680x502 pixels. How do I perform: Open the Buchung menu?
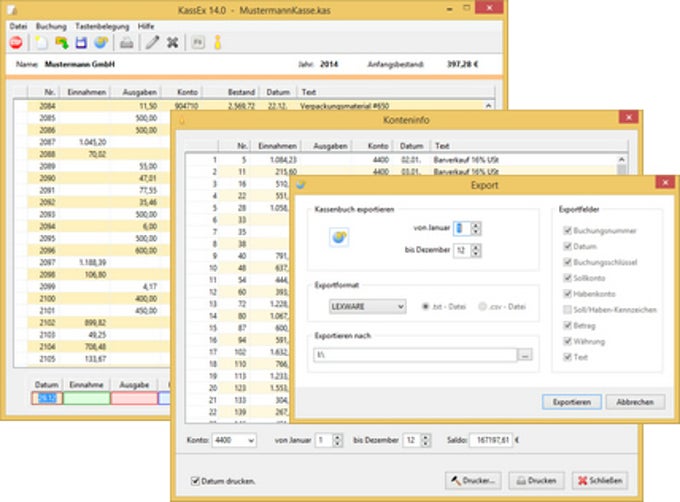point(51,26)
